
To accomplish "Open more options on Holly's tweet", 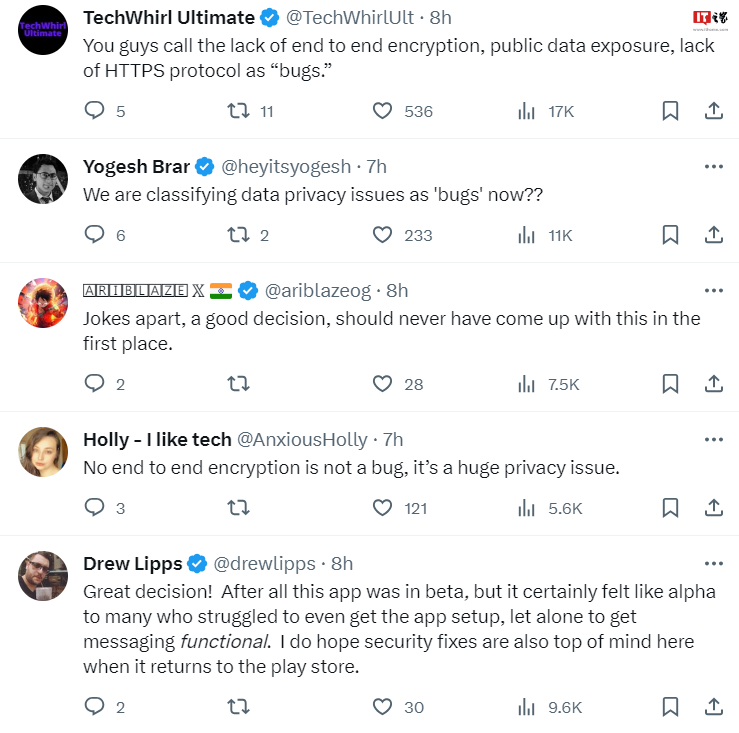I will 713,439.
